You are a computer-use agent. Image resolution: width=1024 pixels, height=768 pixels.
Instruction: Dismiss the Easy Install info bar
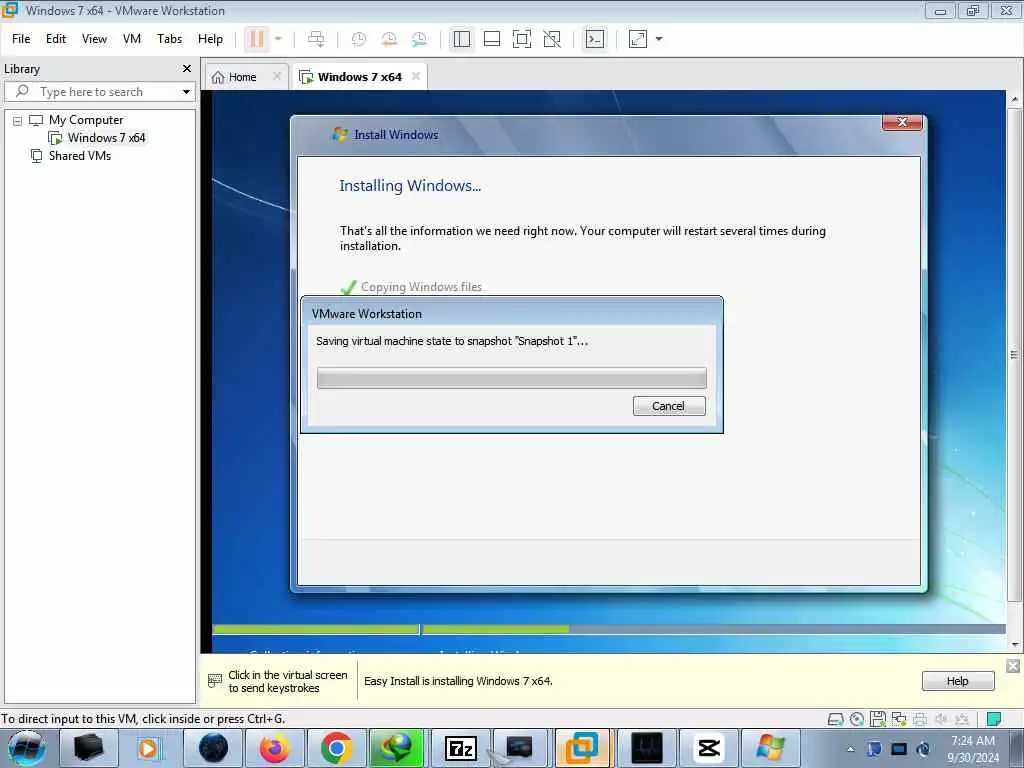click(x=1013, y=666)
